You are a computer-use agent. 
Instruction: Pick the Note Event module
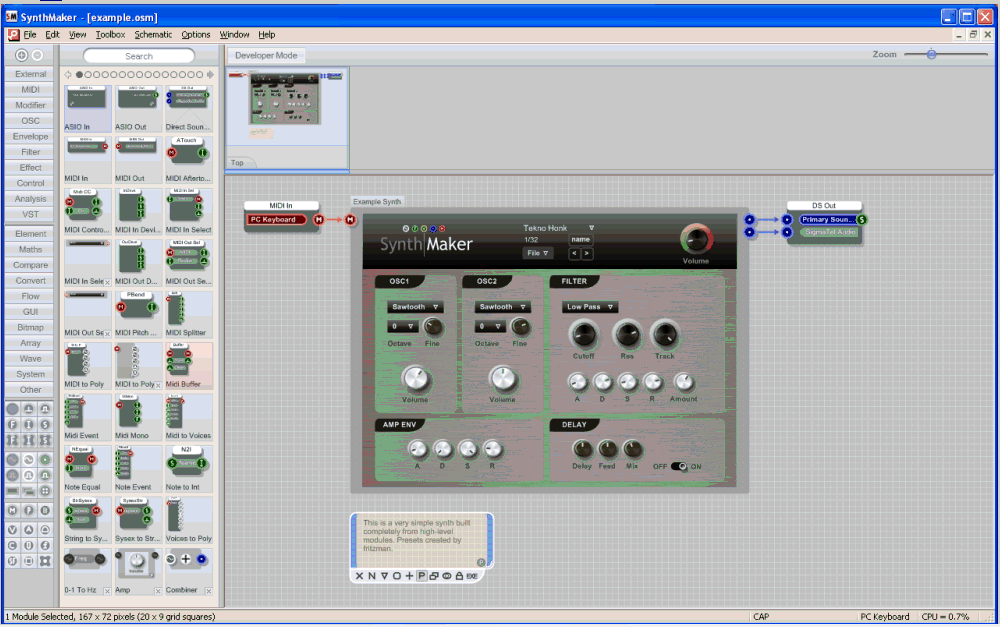click(x=138, y=469)
